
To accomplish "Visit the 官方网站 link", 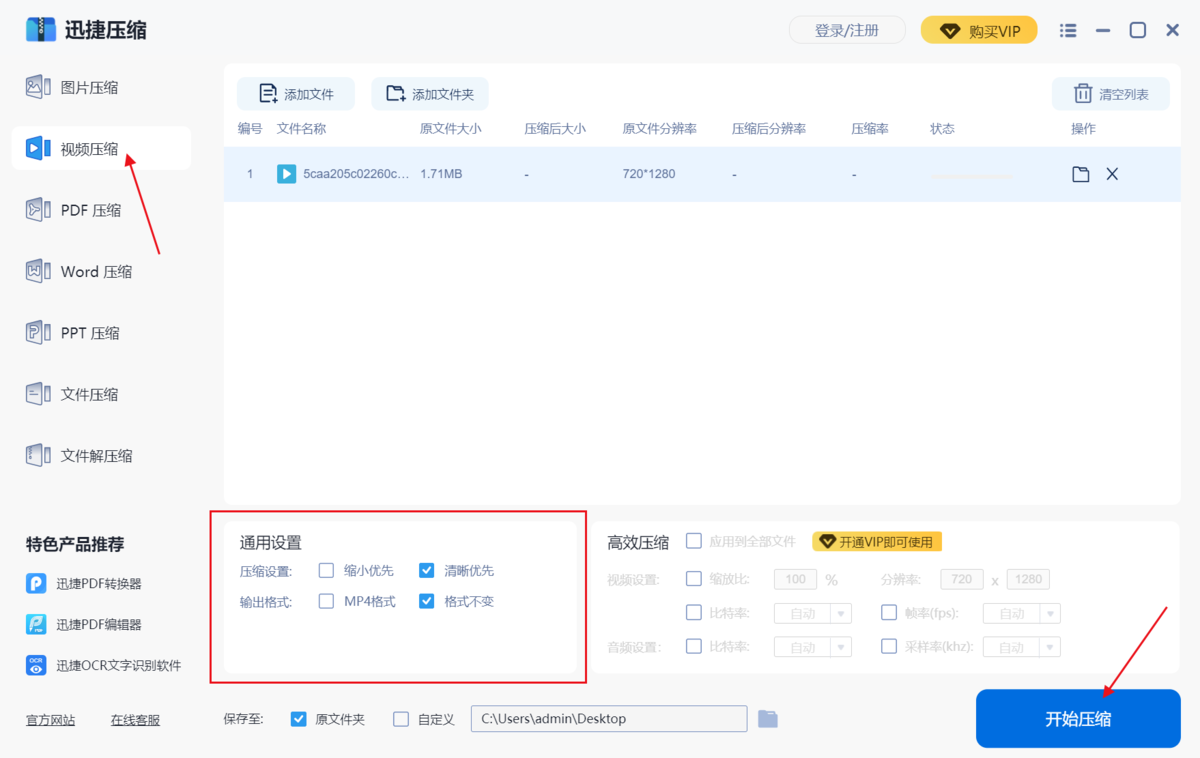I will [50, 719].
